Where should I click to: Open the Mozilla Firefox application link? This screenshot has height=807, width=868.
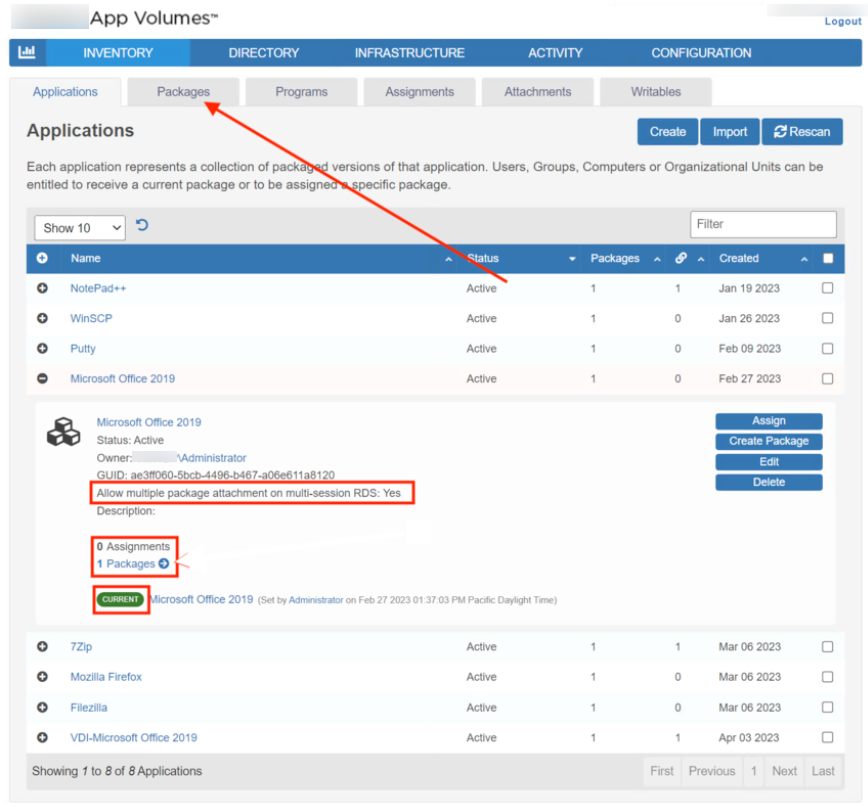coord(106,677)
